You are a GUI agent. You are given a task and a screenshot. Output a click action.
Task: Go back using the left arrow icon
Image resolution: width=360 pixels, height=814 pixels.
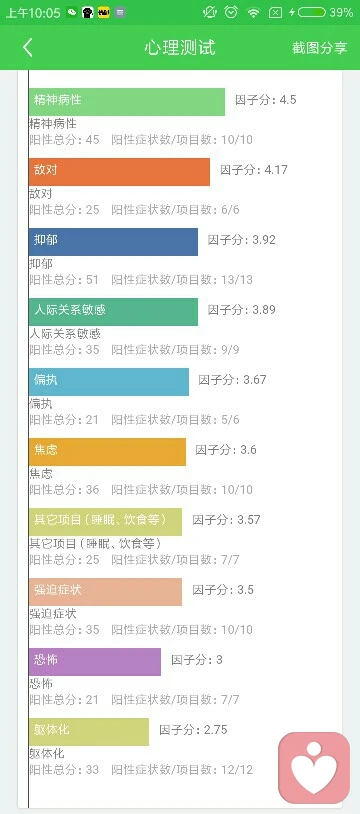tap(28, 48)
